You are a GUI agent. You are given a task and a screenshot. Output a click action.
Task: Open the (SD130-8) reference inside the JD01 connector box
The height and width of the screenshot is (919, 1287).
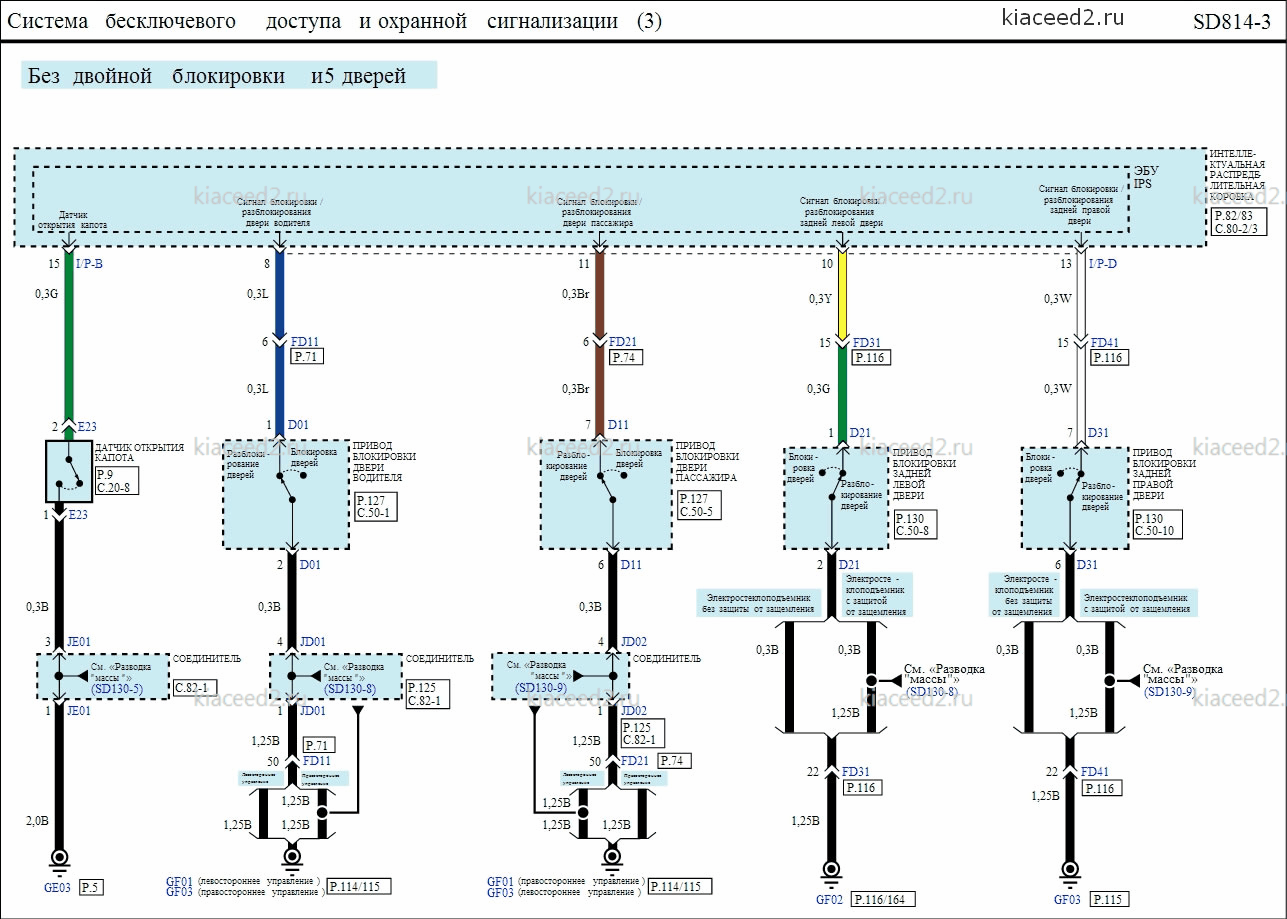click(x=350, y=690)
